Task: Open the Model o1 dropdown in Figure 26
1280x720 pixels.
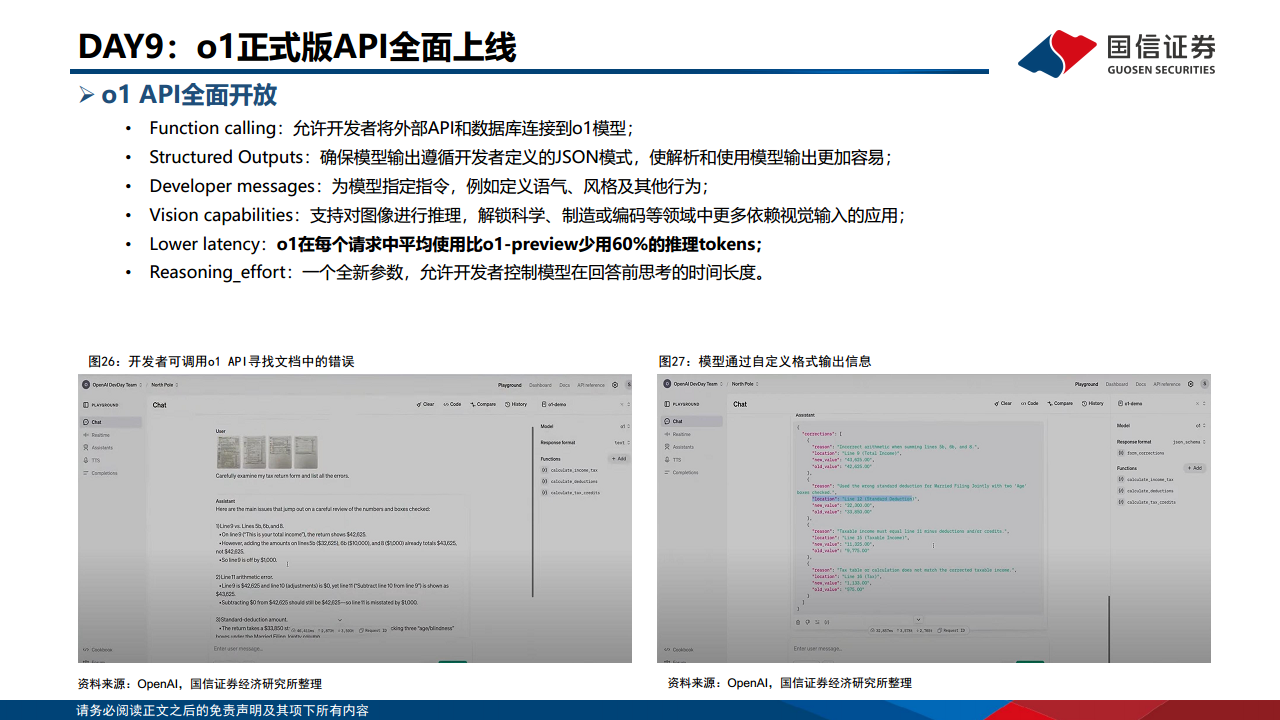Action: click(625, 426)
